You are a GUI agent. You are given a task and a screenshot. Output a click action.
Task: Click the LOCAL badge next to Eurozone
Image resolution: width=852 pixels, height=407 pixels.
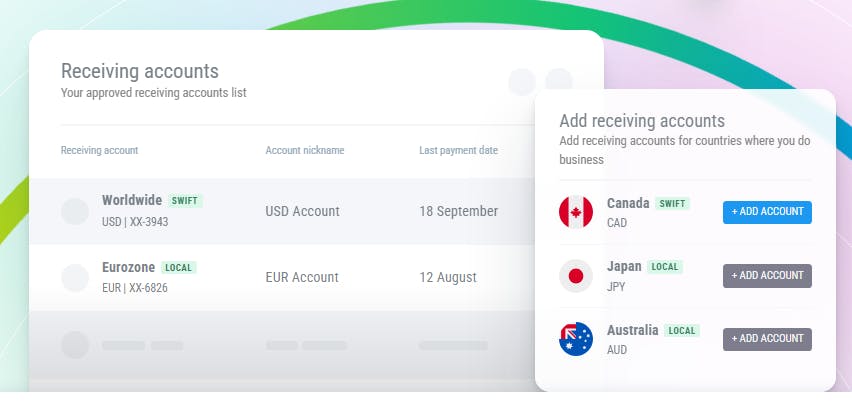click(x=180, y=268)
